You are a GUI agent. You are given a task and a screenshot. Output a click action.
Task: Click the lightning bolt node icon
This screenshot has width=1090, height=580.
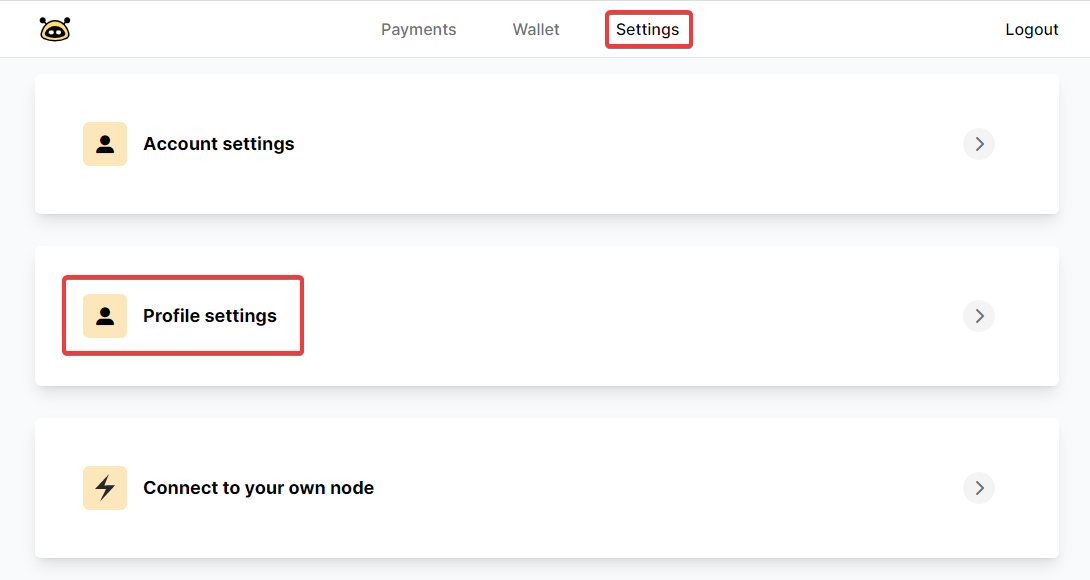click(x=105, y=488)
